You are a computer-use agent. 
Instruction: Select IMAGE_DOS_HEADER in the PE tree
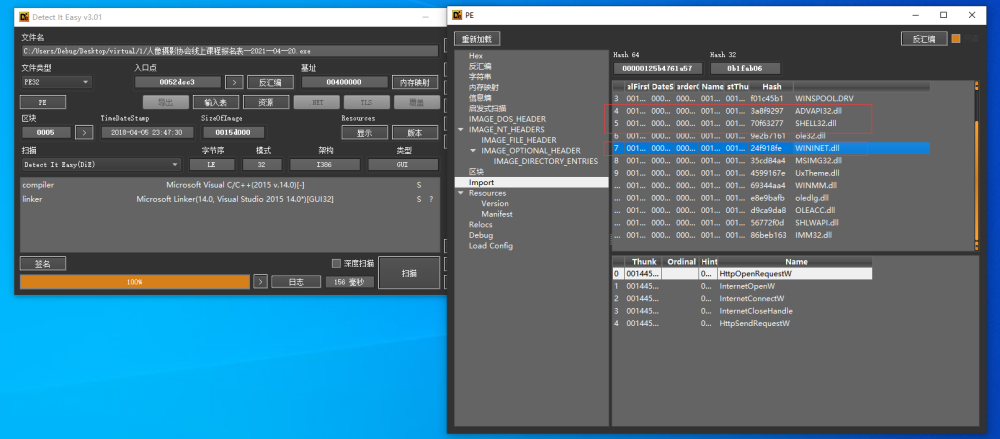[507, 119]
